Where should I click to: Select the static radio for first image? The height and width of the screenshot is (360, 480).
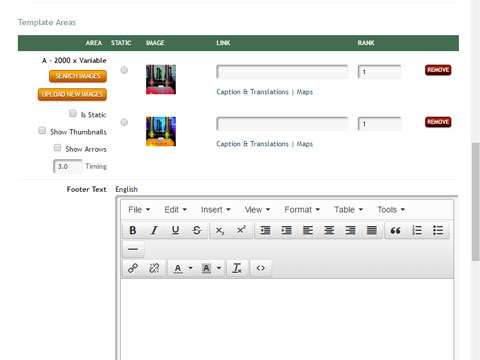(x=124, y=70)
